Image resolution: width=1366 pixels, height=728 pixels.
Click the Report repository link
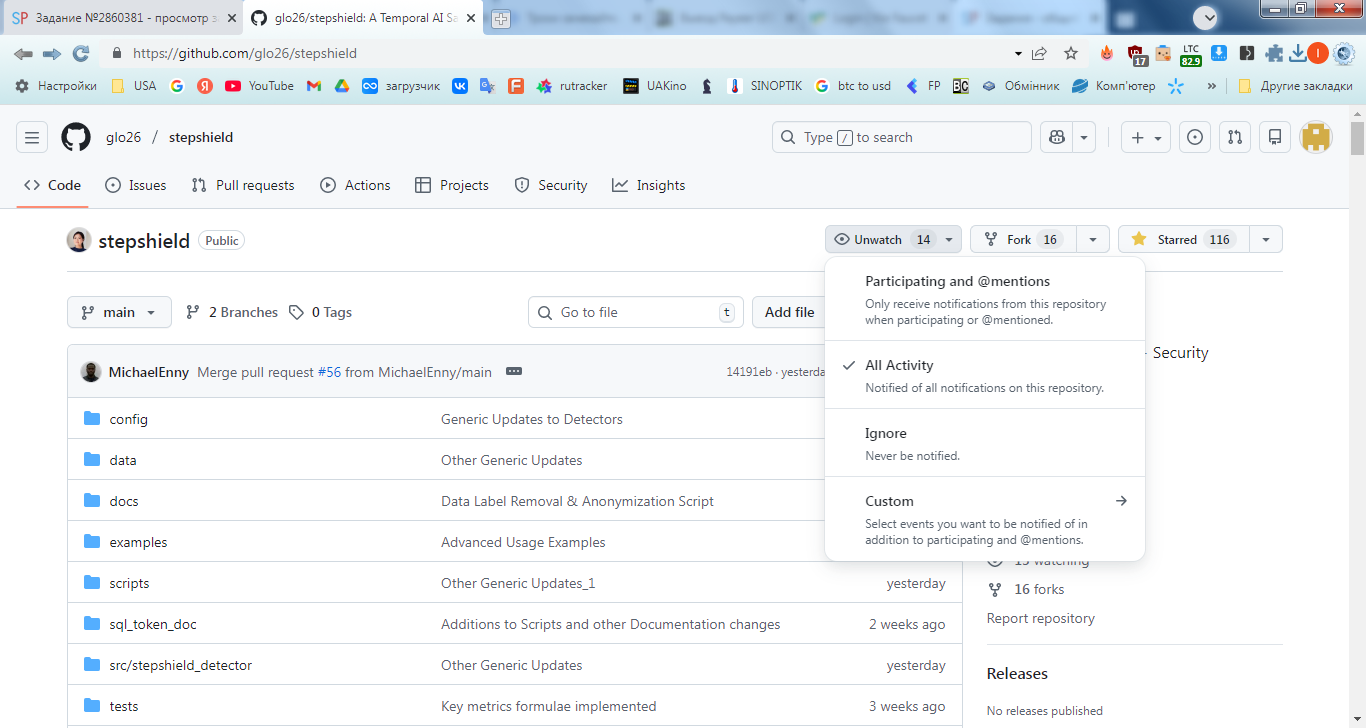pos(1040,618)
